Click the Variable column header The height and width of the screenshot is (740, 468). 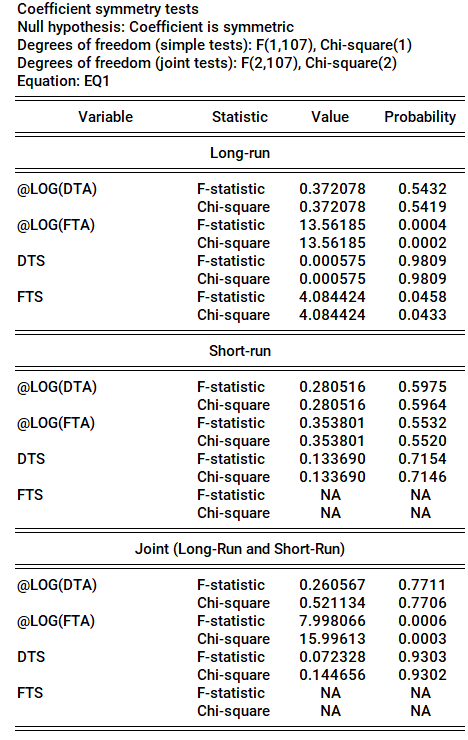[x=105, y=117]
